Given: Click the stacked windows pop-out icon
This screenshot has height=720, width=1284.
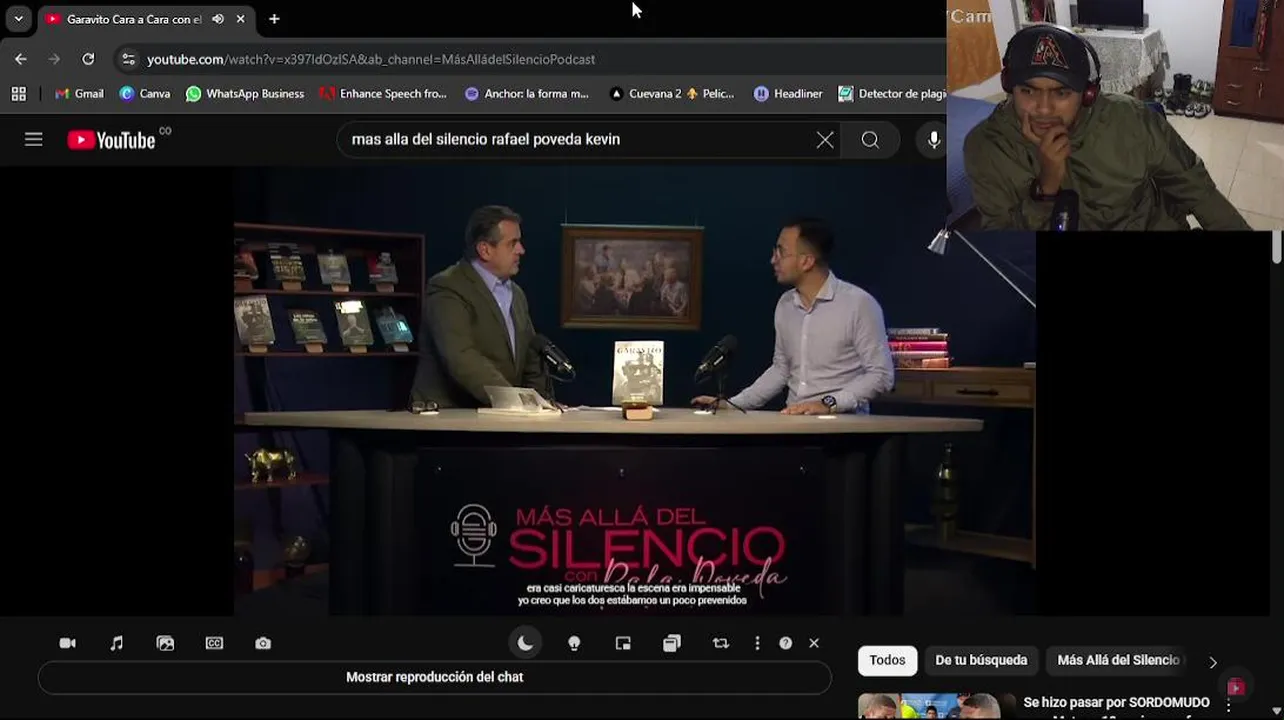Looking at the screenshot, I should click(672, 643).
